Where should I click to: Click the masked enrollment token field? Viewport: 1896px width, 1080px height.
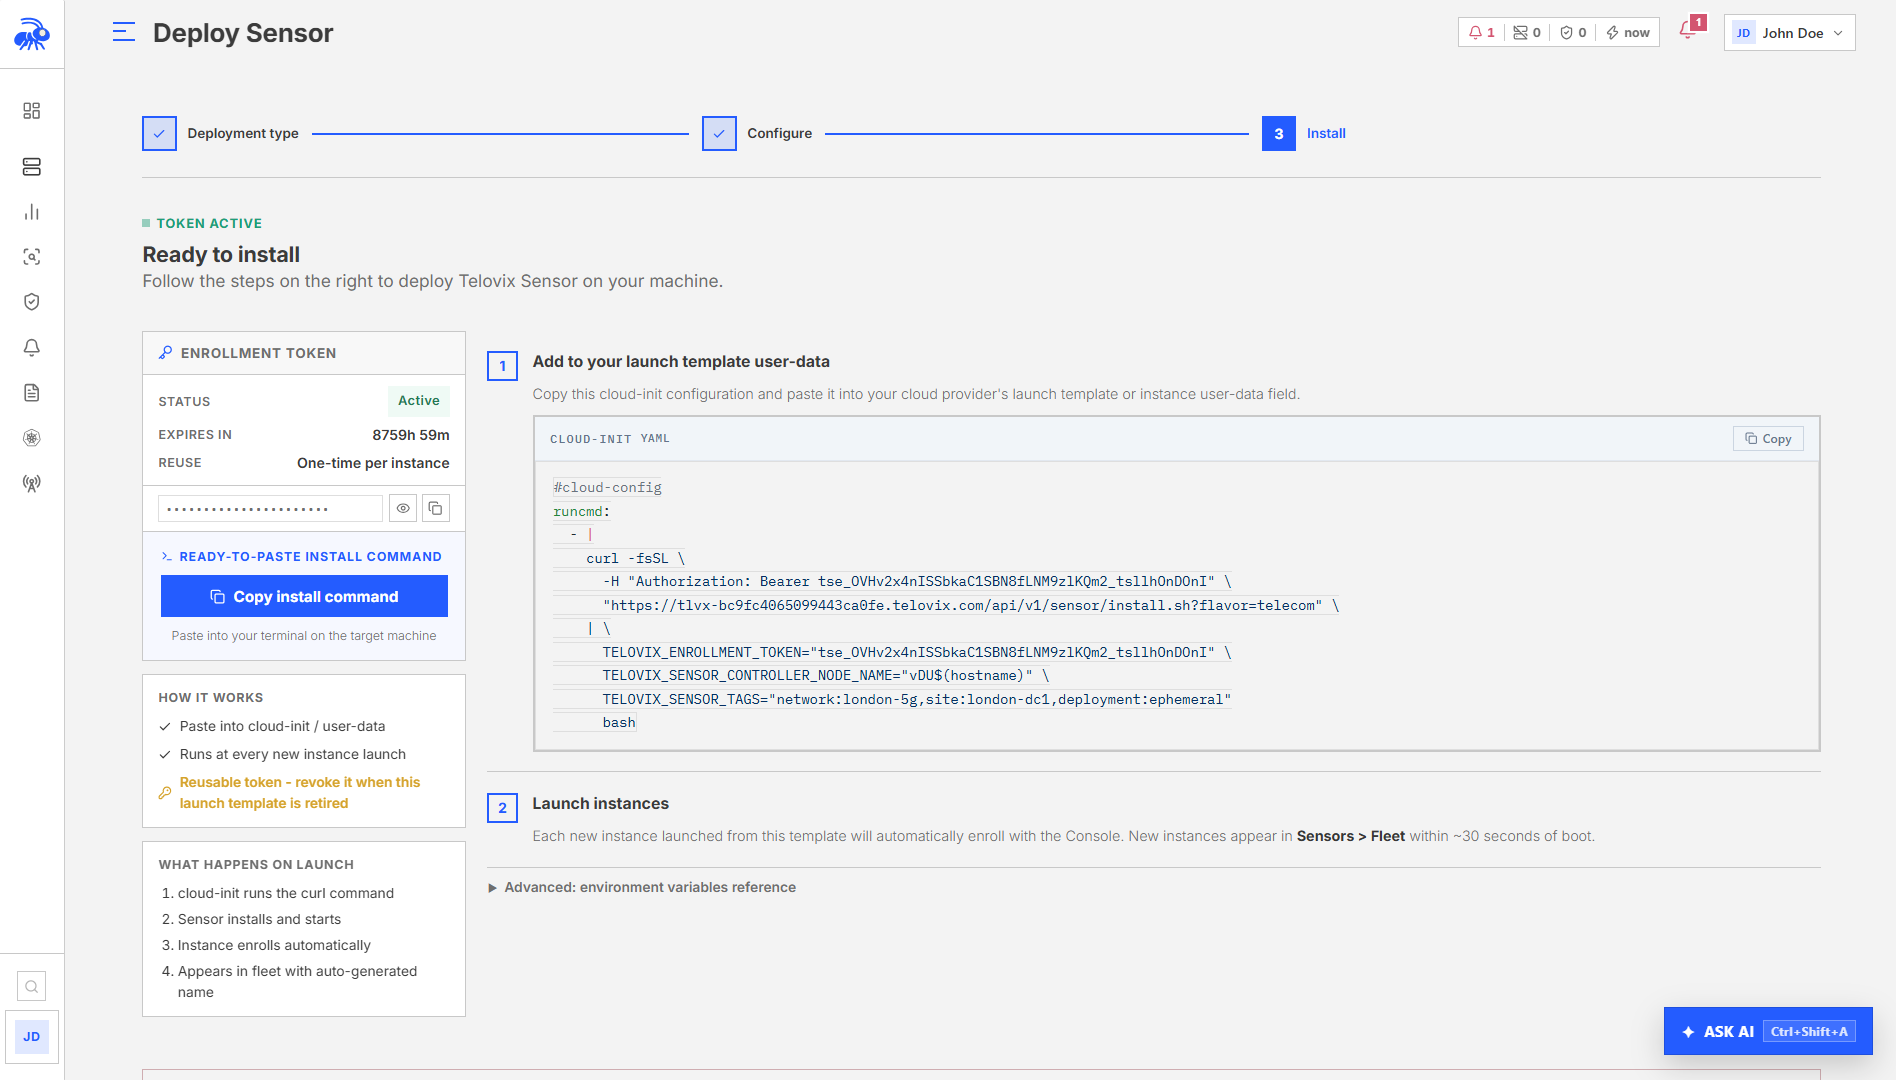[270, 509]
